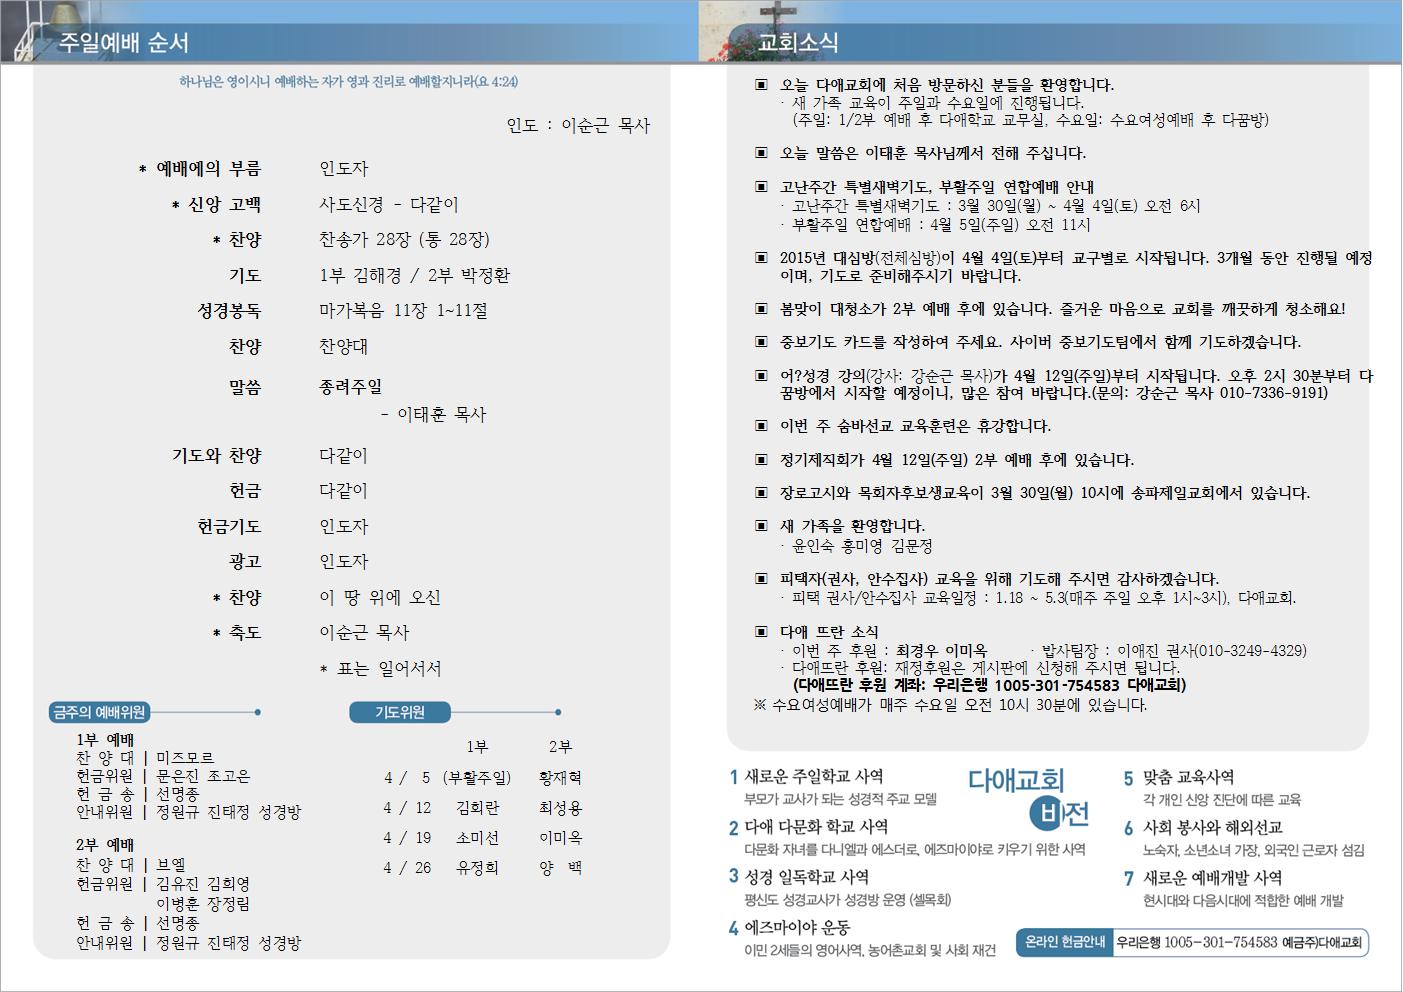This screenshot has height=992, width=1403.
Task: Click the 주일예배 순서 header title
Action: pos(124,43)
